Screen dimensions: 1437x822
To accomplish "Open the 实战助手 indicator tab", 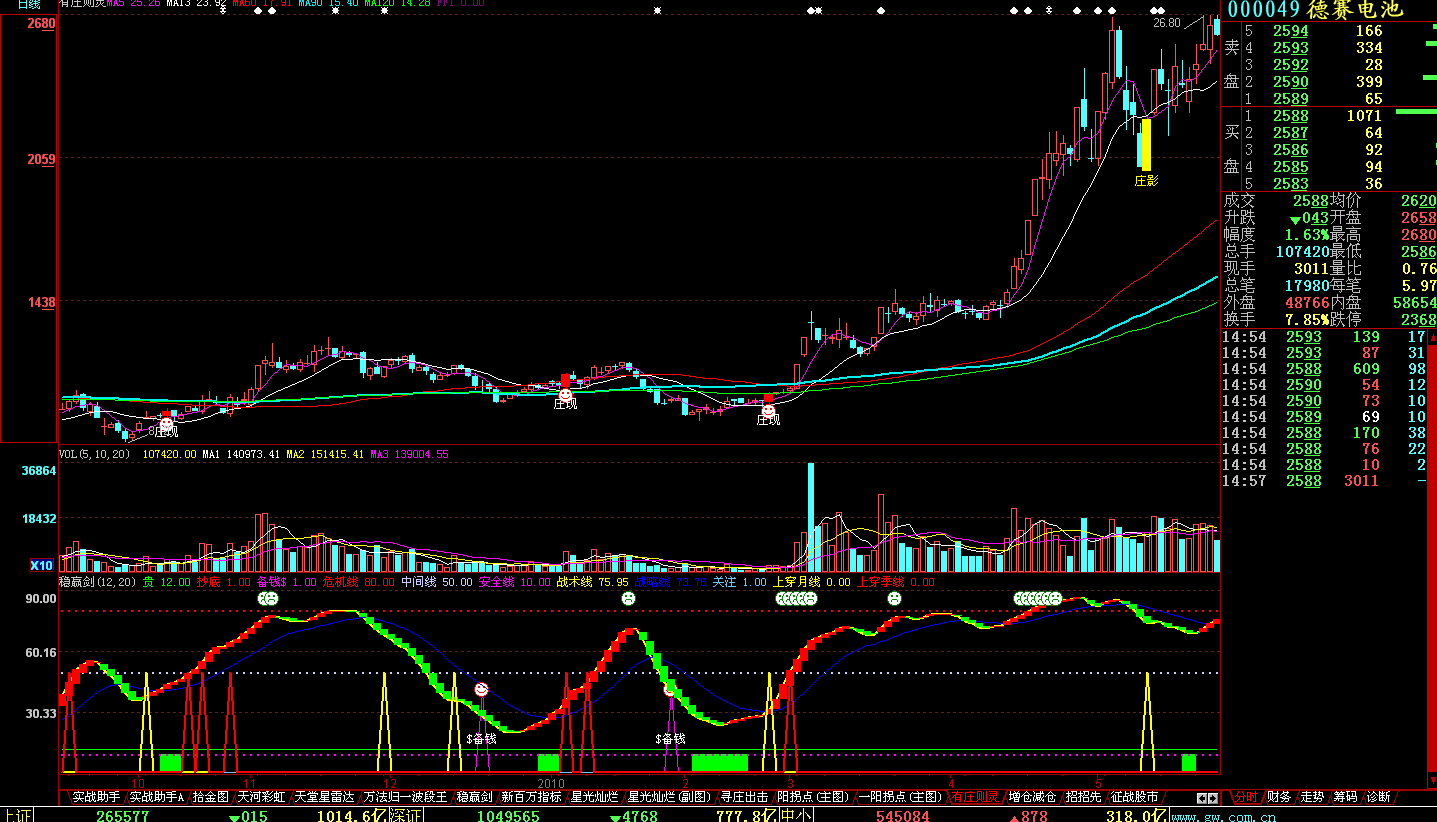I will click(x=96, y=797).
